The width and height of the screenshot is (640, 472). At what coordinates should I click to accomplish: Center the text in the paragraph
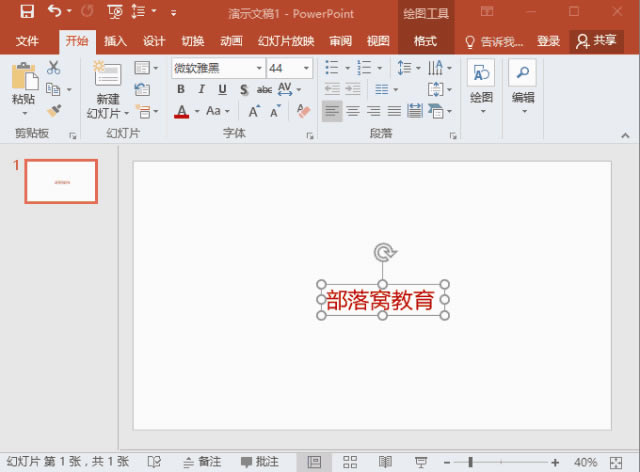tap(353, 111)
